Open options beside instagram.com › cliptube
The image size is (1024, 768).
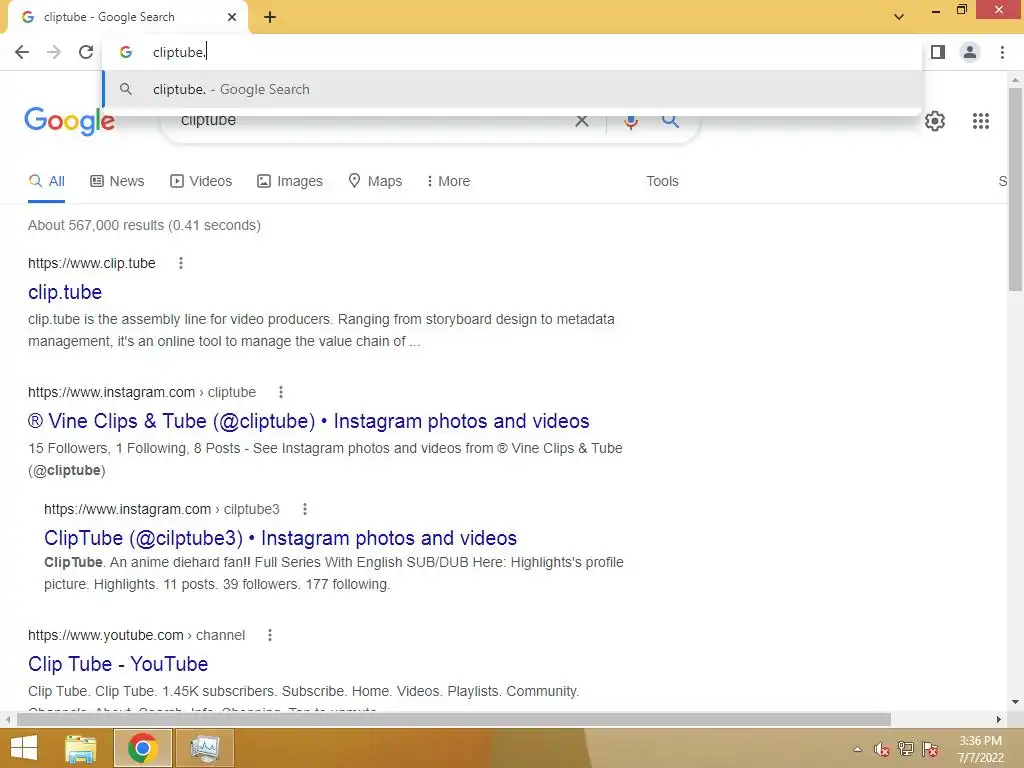(281, 392)
